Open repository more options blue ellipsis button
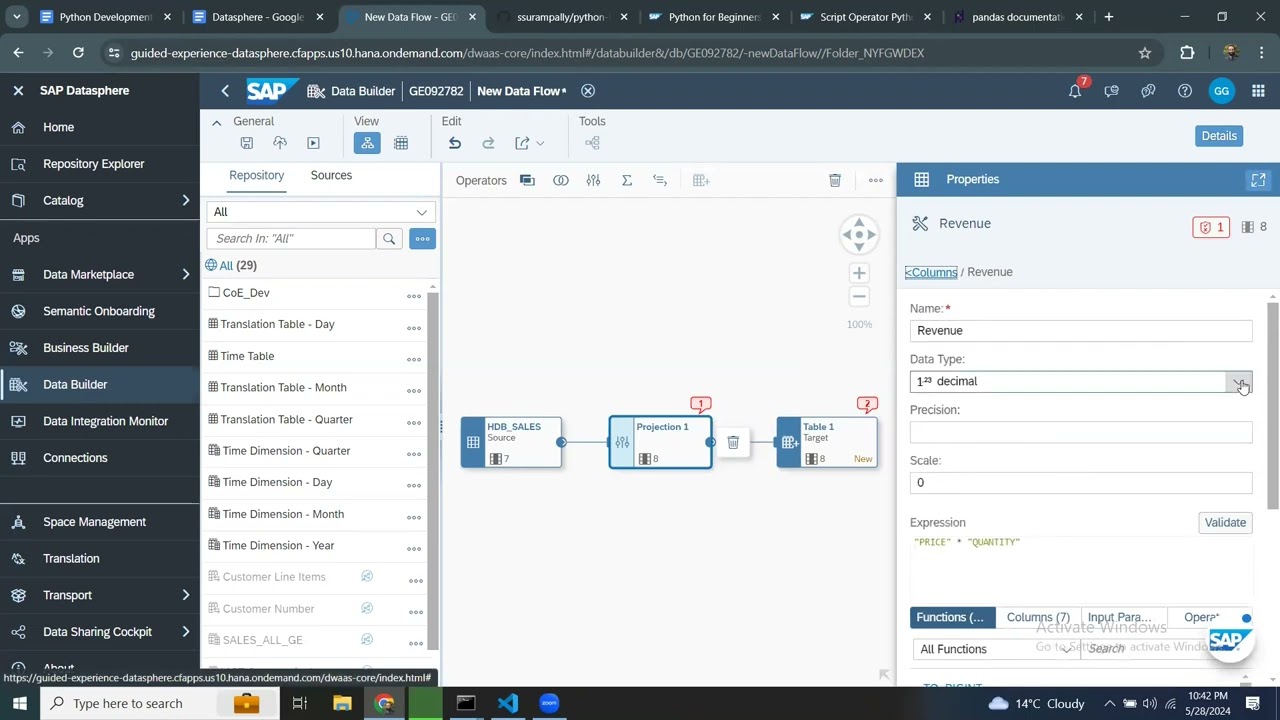 422,238
